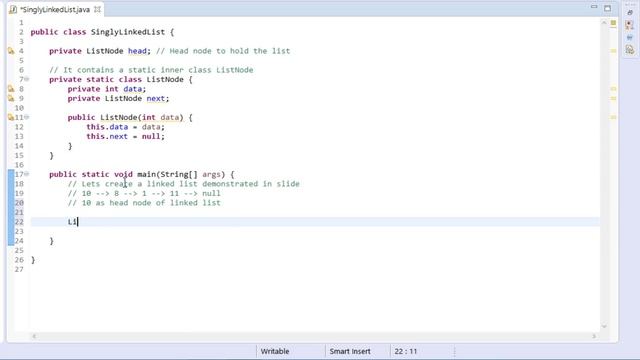Minimize the editor area
640x360 pixels.
tap(594, 7)
